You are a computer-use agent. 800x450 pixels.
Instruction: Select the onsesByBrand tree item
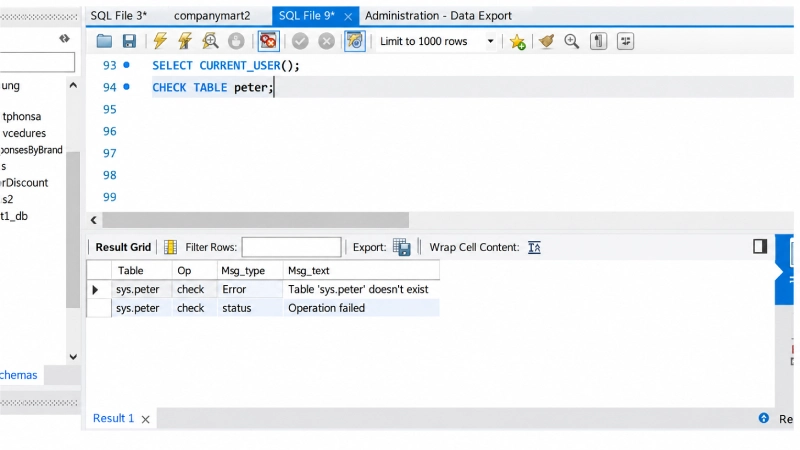tap(31, 150)
